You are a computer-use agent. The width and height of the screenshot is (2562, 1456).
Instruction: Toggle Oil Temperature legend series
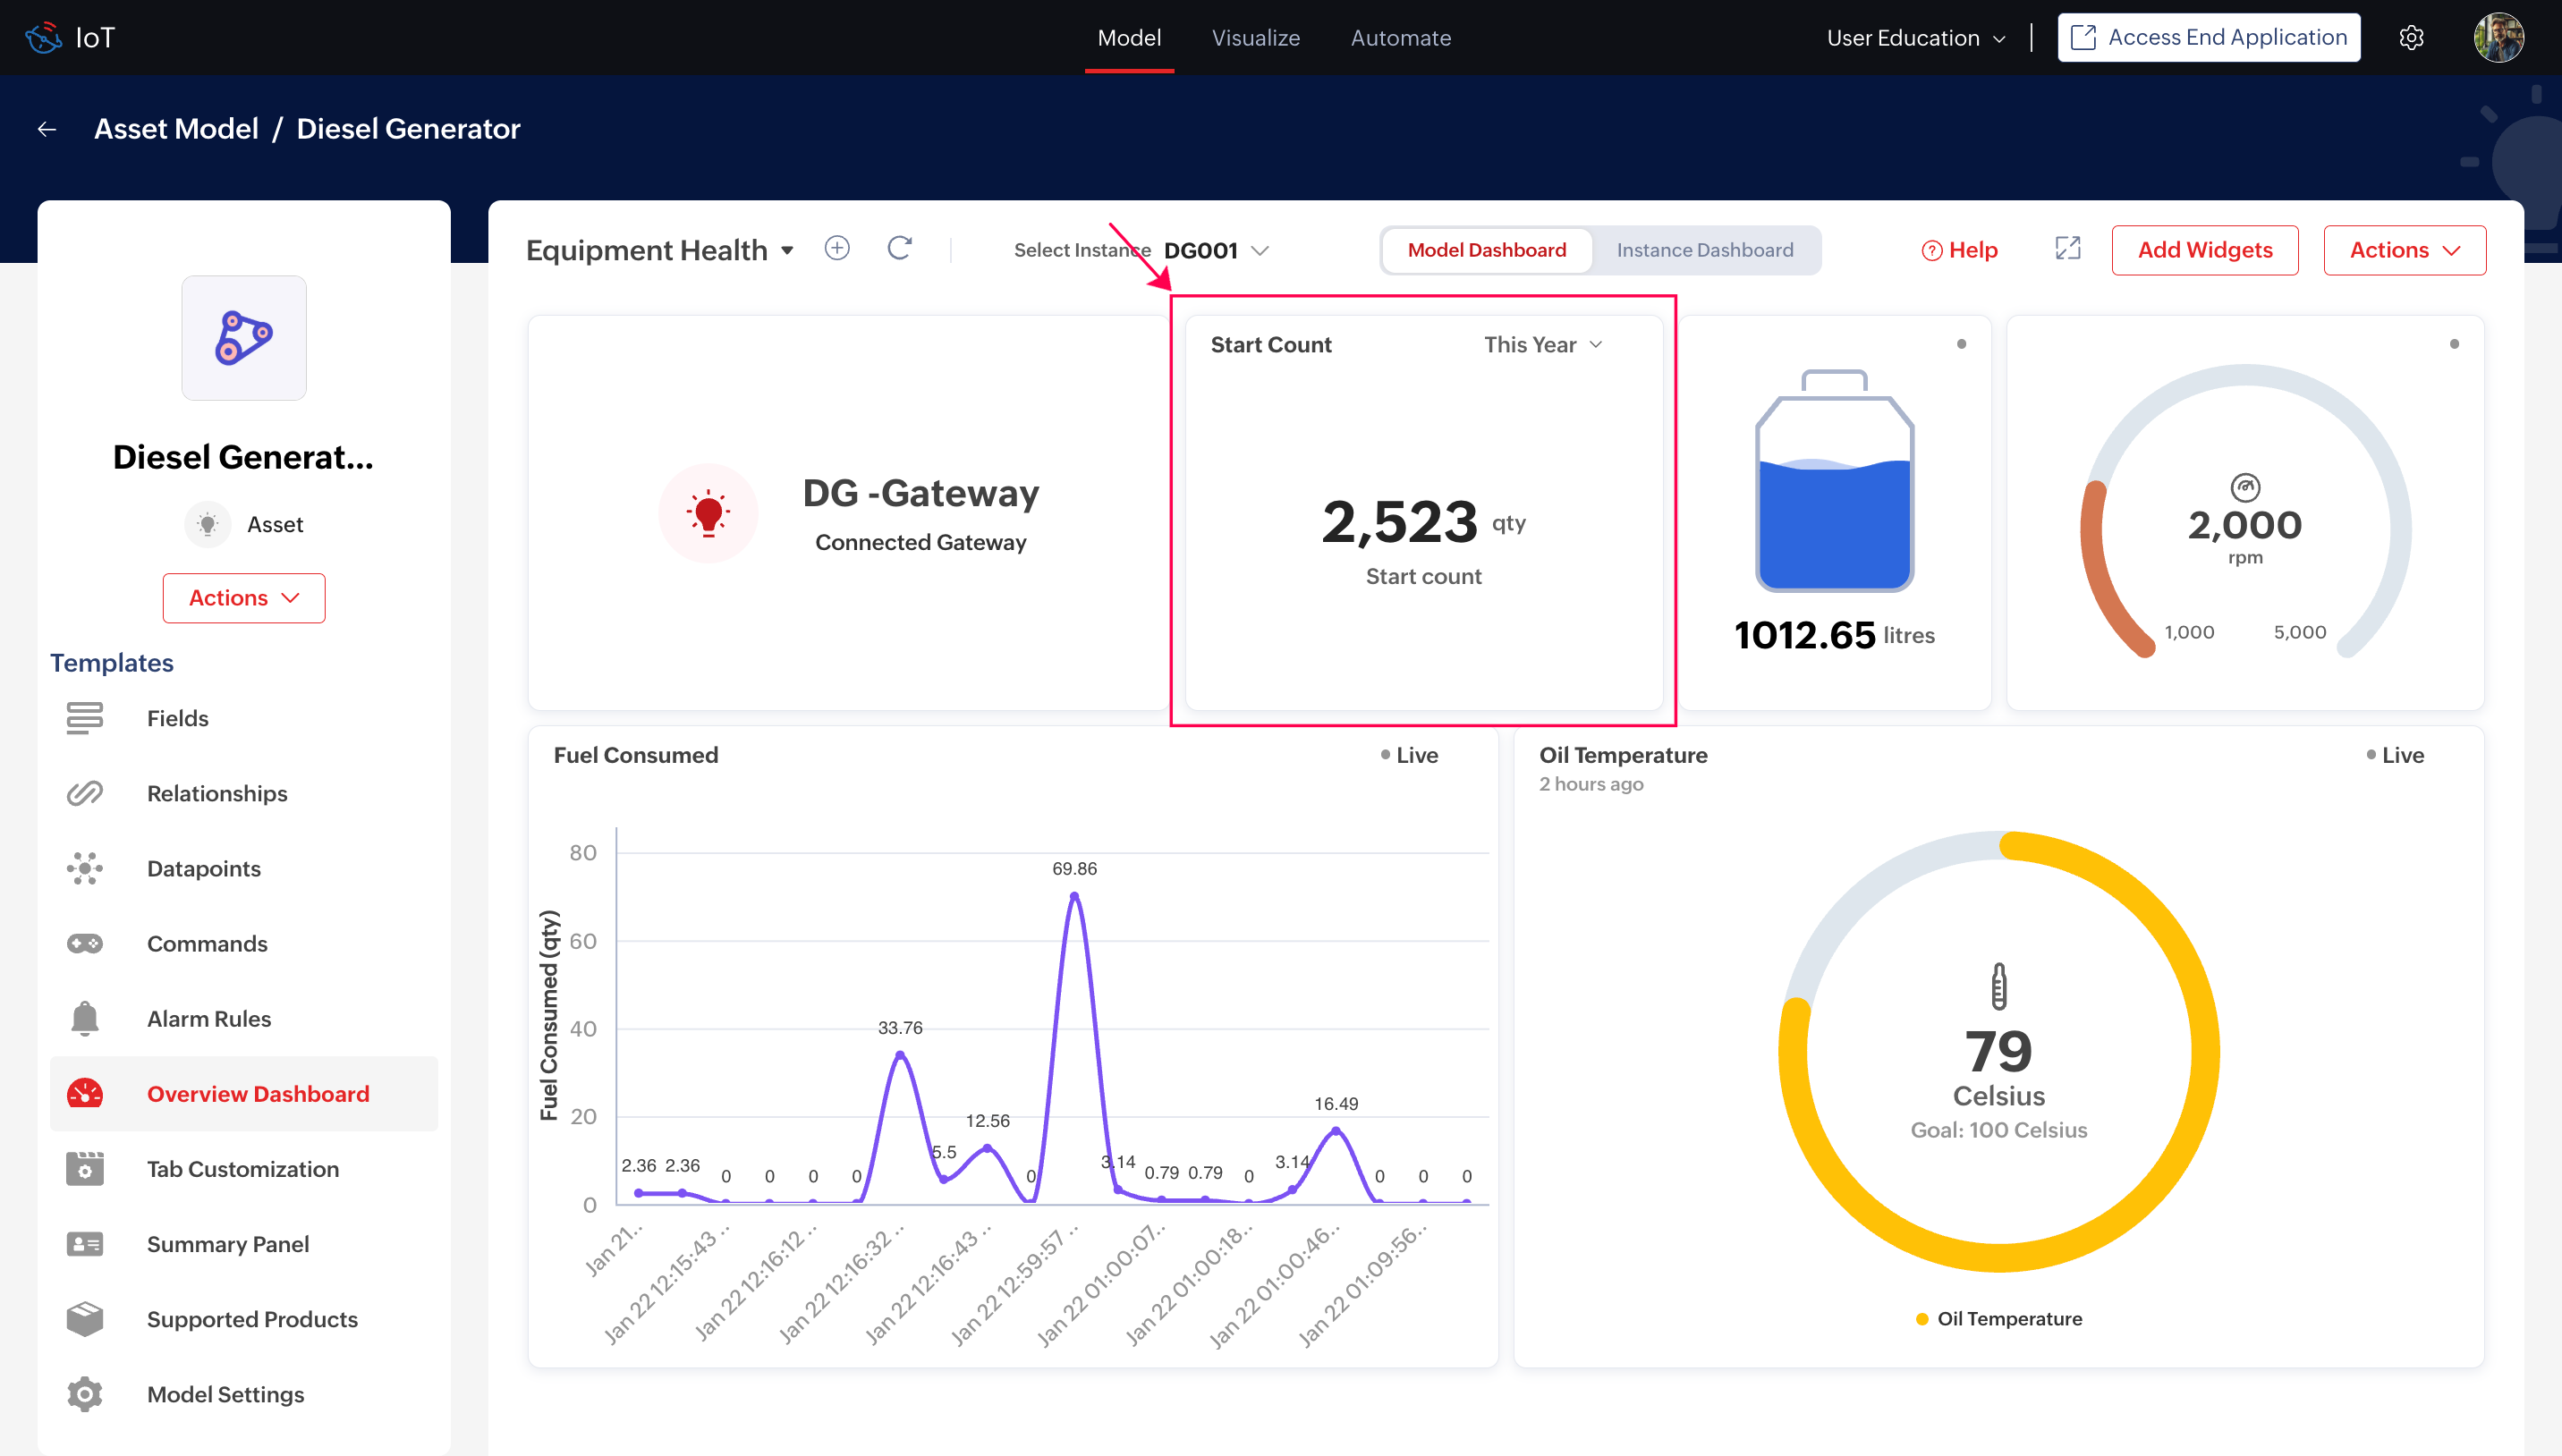tap(2000, 1318)
